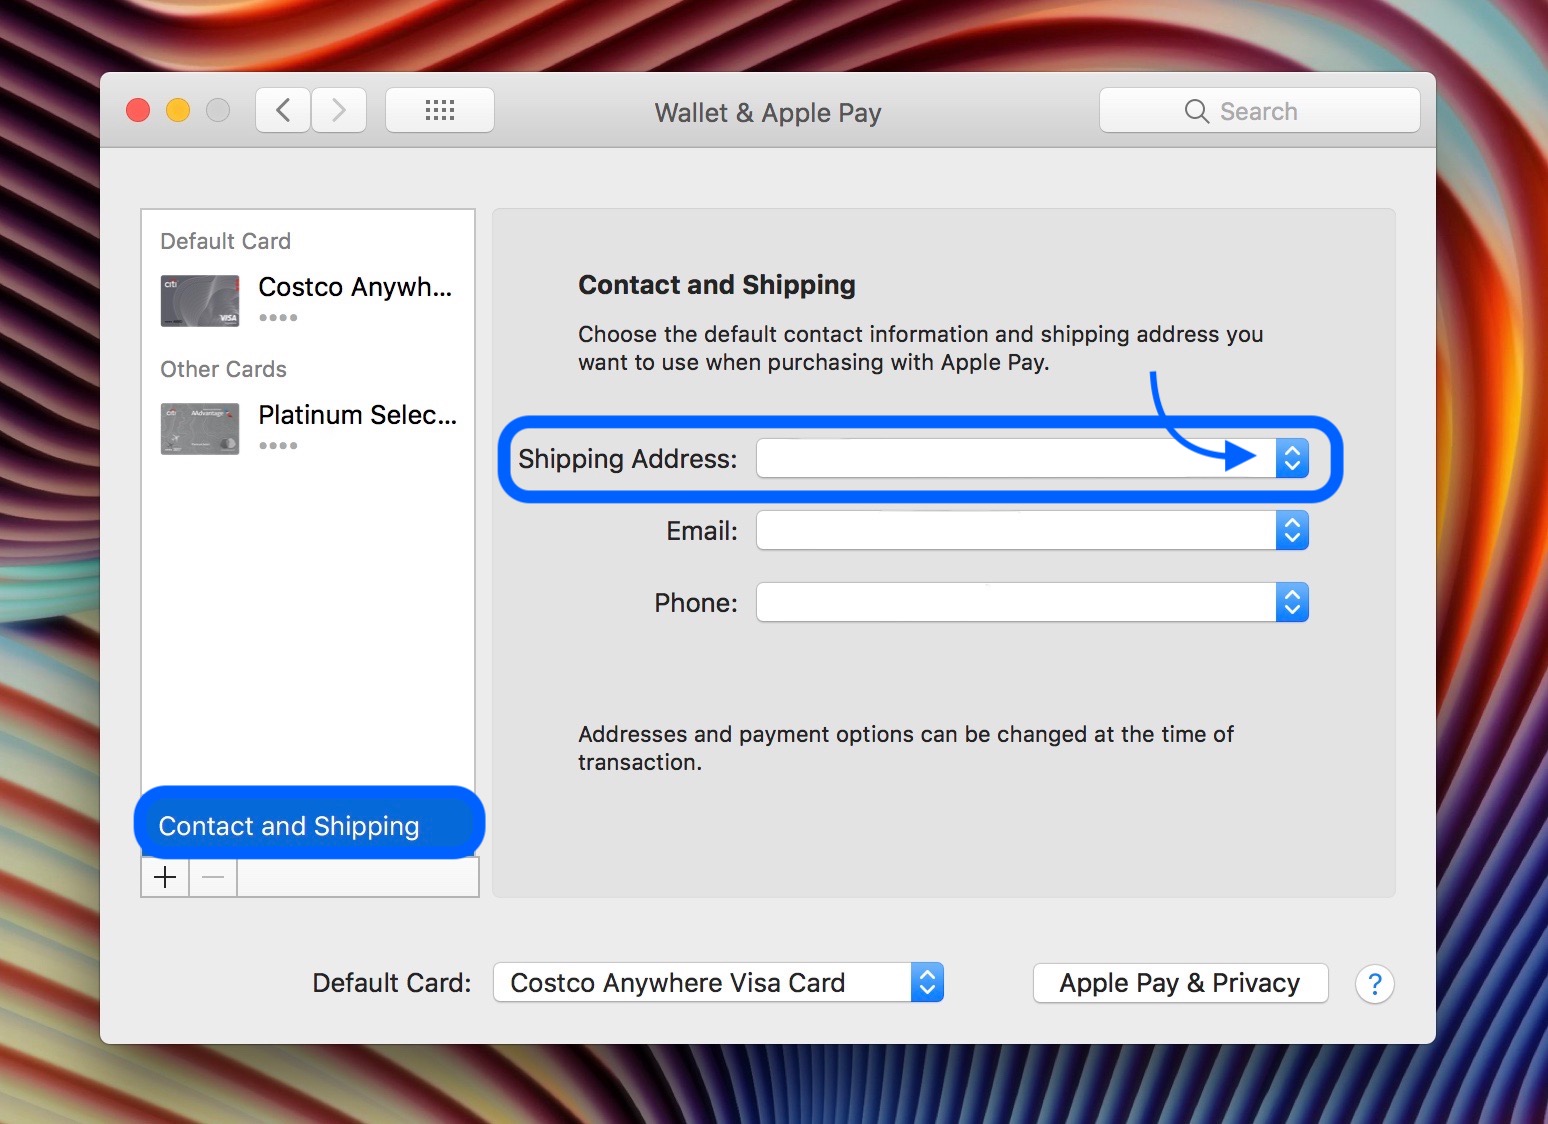Select Contact and Shipping in the sidebar
Image resolution: width=1548 pixels, height=1124 pixels.
(x=288, y=825)
